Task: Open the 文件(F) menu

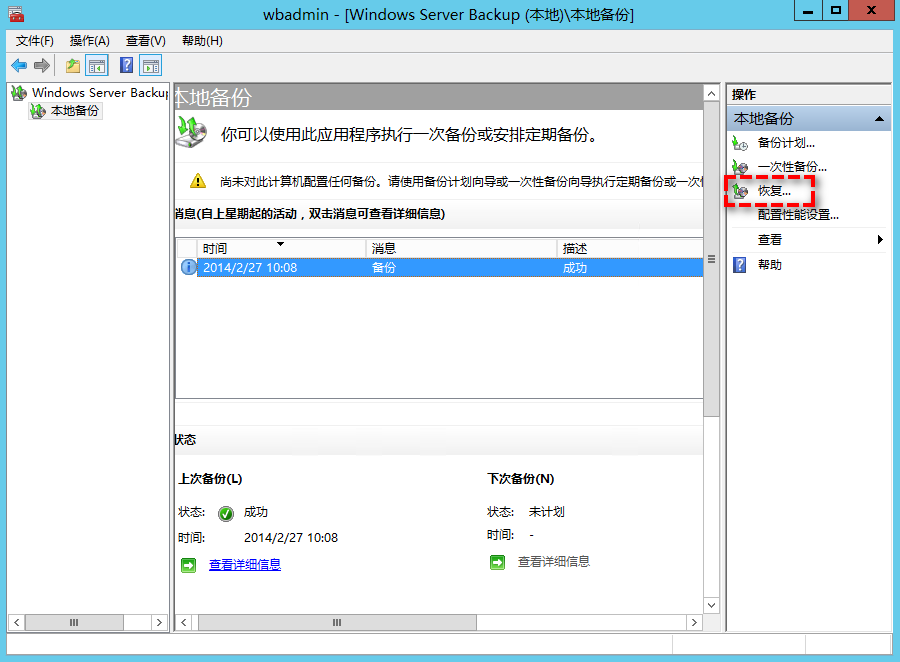Action: point(34,41)
